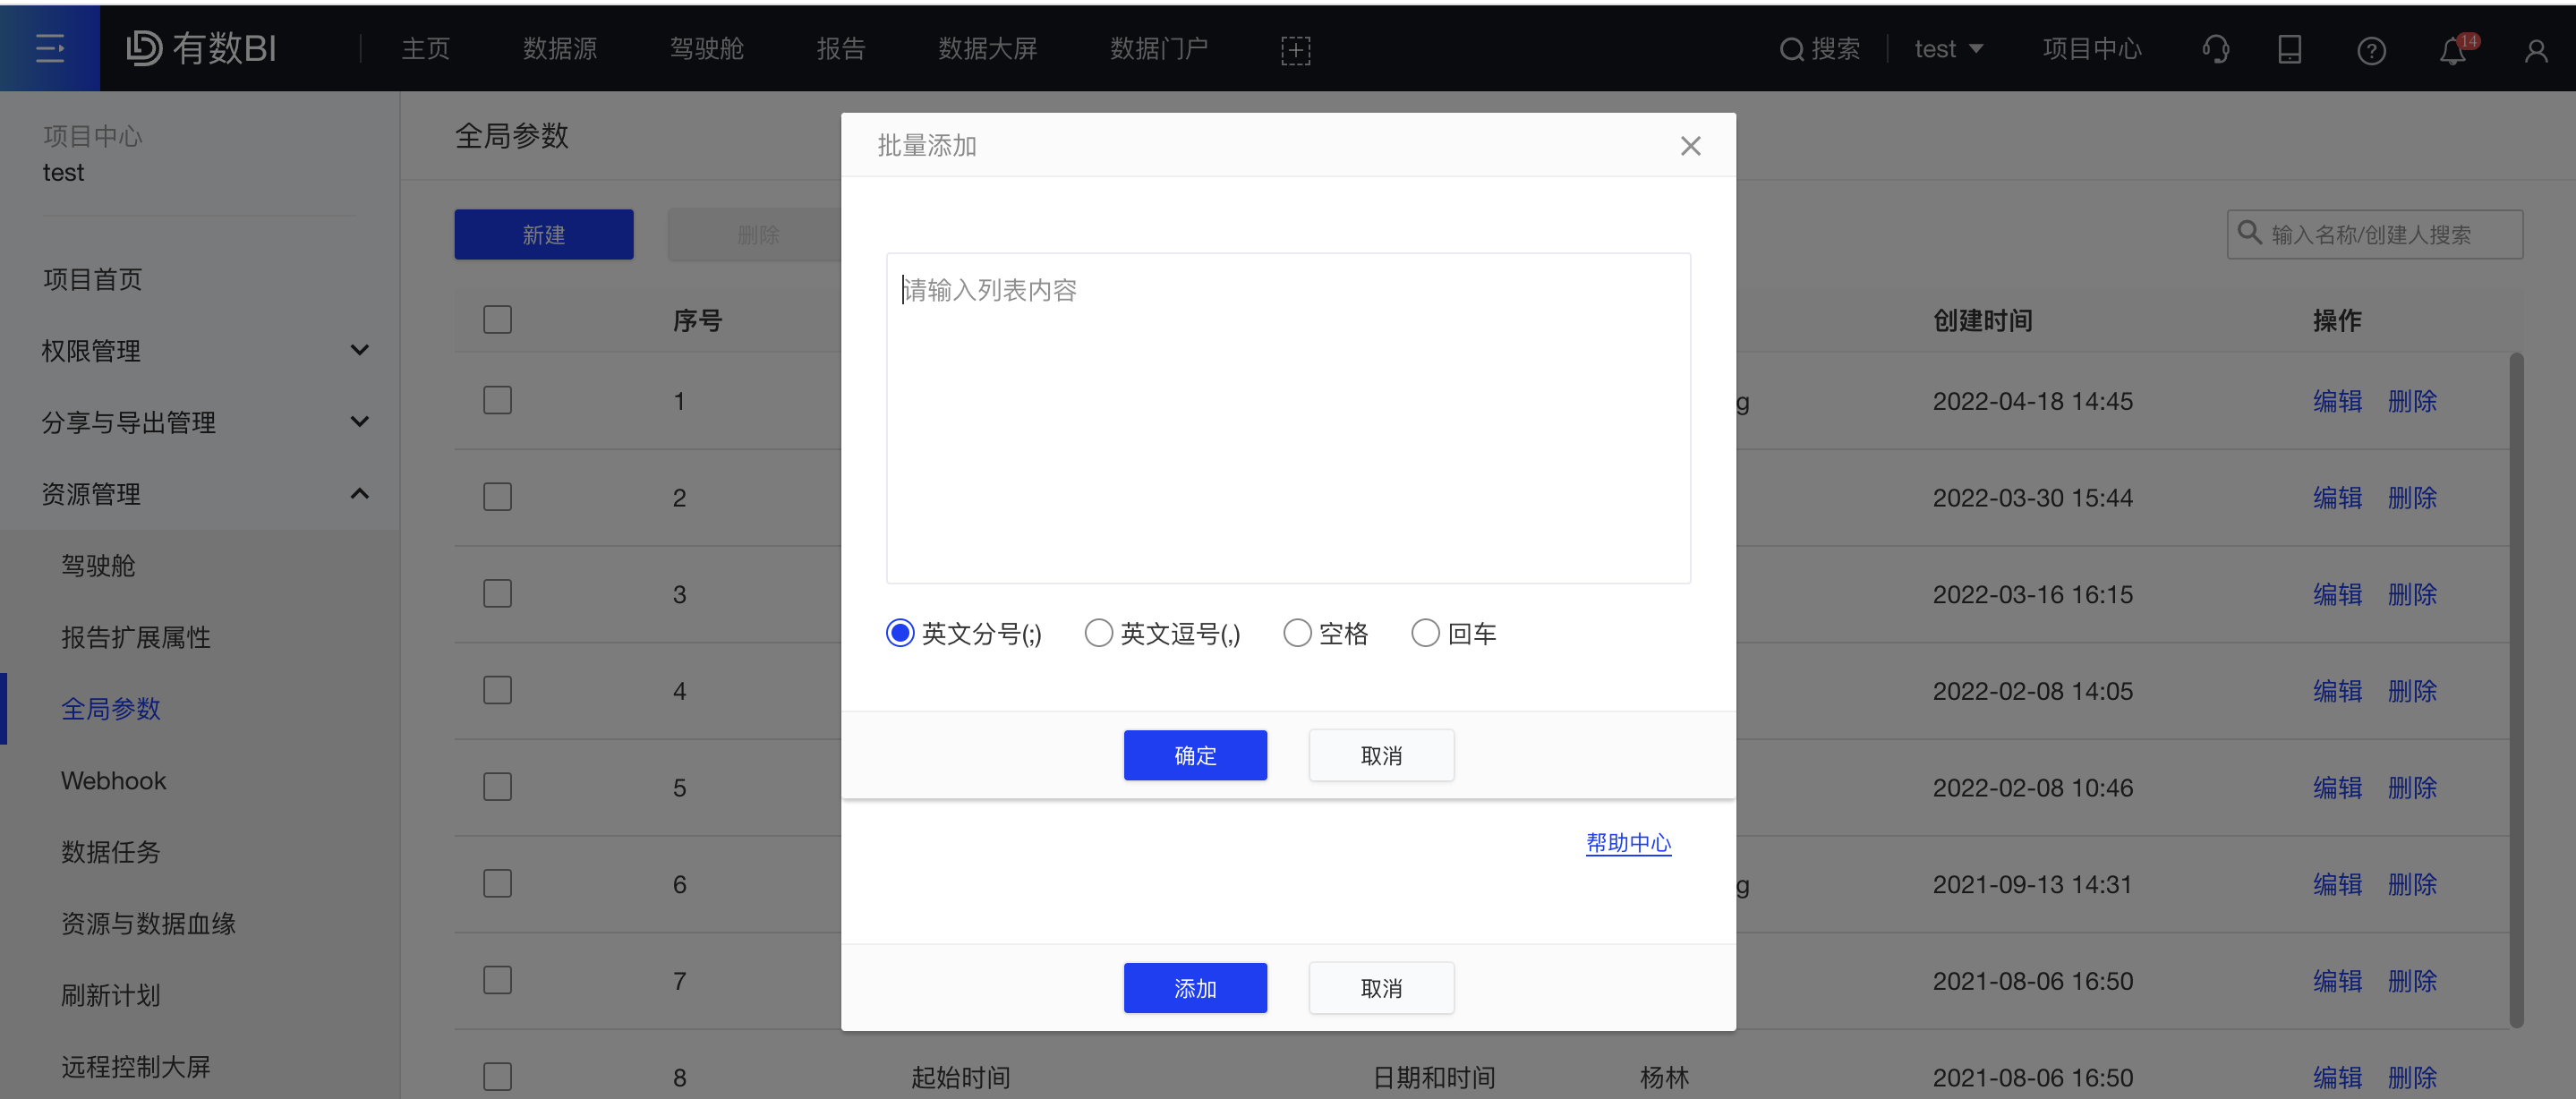Open the help question-mark icon
The height and width of the screenshot is (1099, 2576).
pyautogui.click(x=2372, y=50)
